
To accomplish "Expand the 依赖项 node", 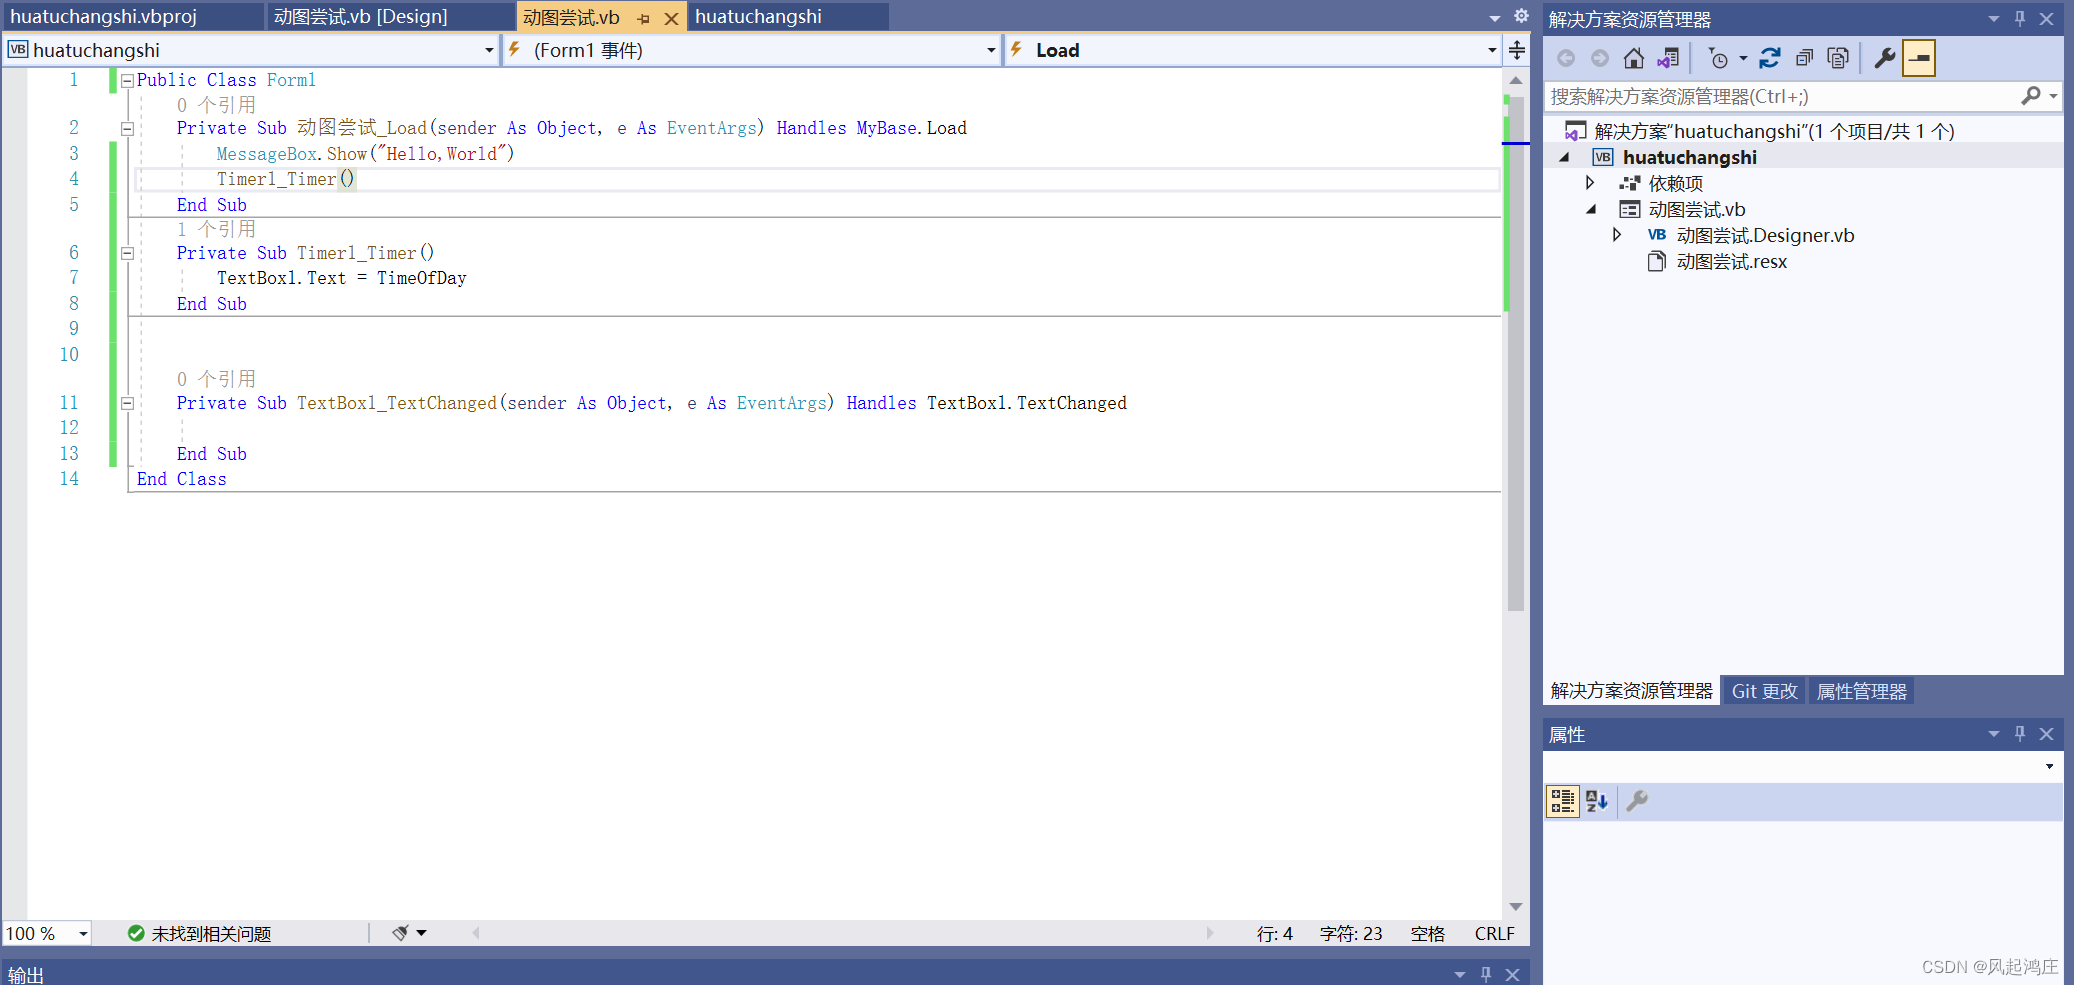I will click(x=1591, y=183).
